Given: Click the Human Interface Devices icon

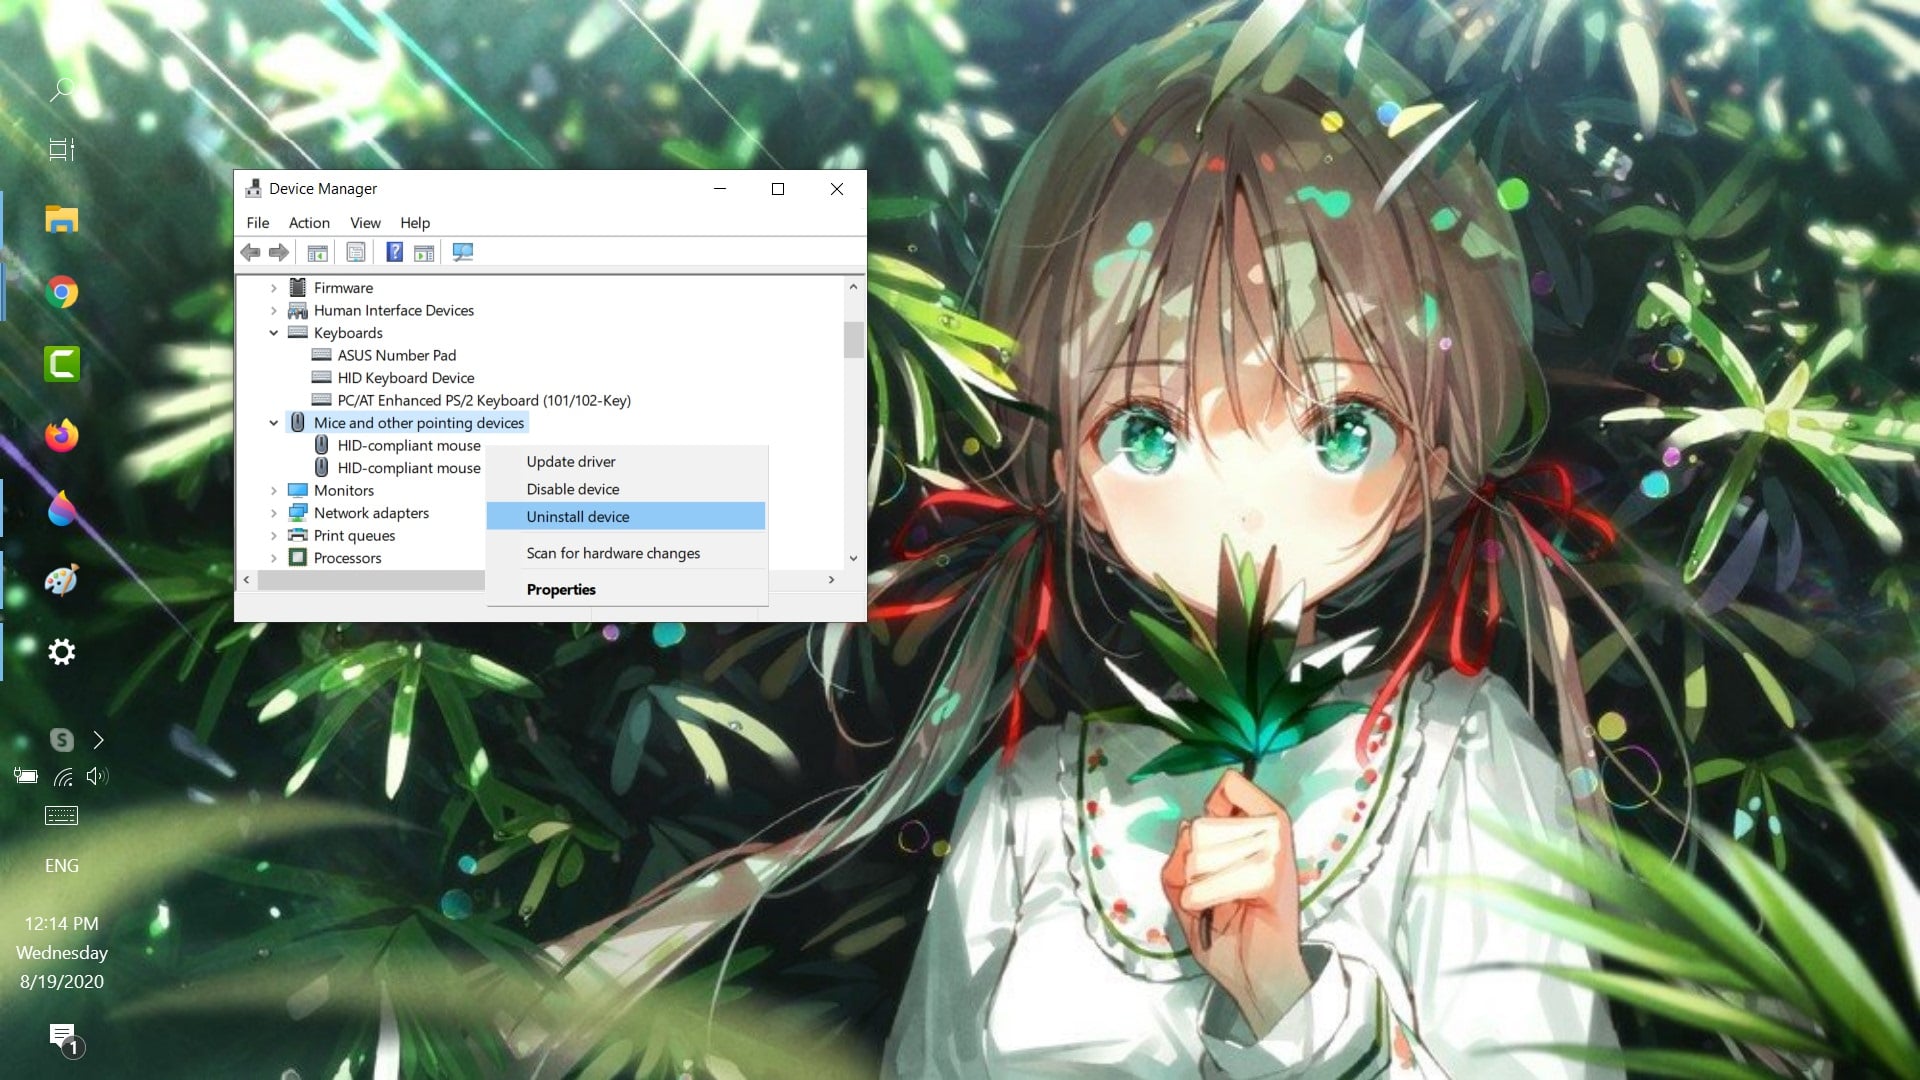Looking at the screenshot, I should coord(298,311).
